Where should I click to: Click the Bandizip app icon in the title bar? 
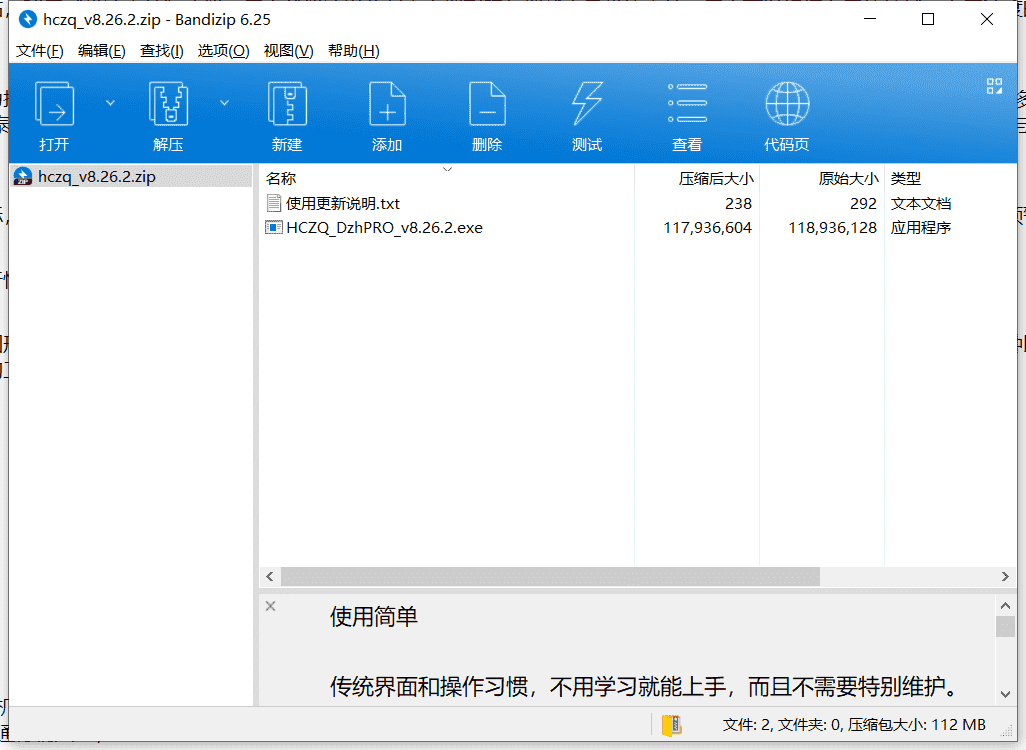(27, 19)
